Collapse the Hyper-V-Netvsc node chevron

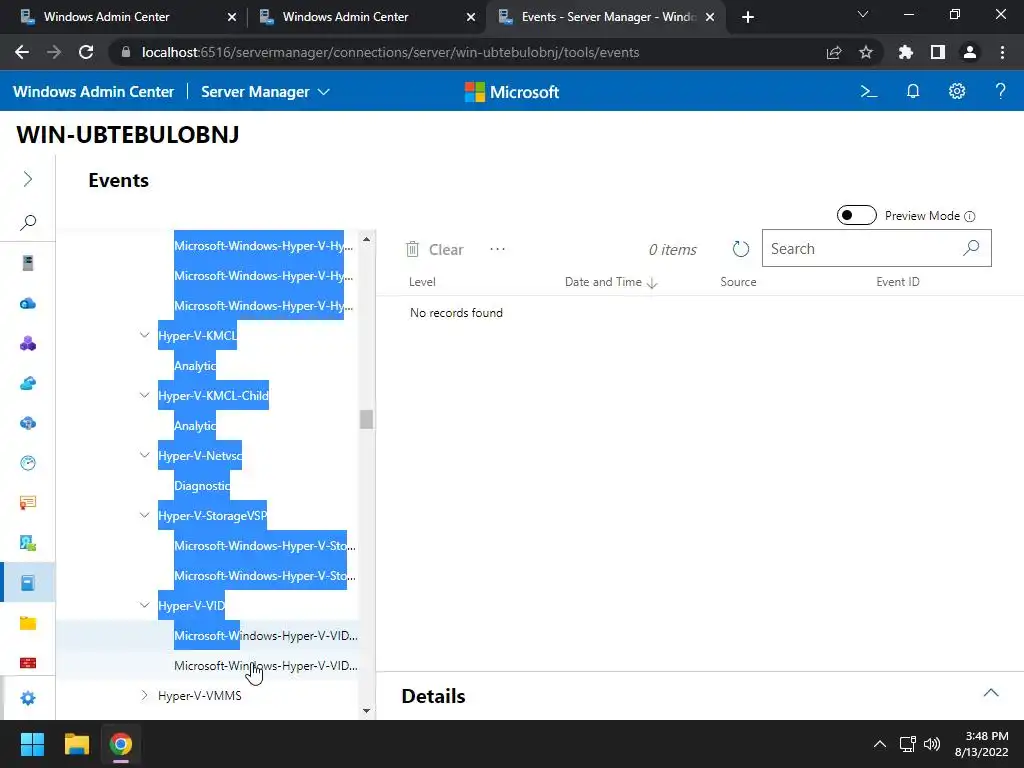[144, 455]
